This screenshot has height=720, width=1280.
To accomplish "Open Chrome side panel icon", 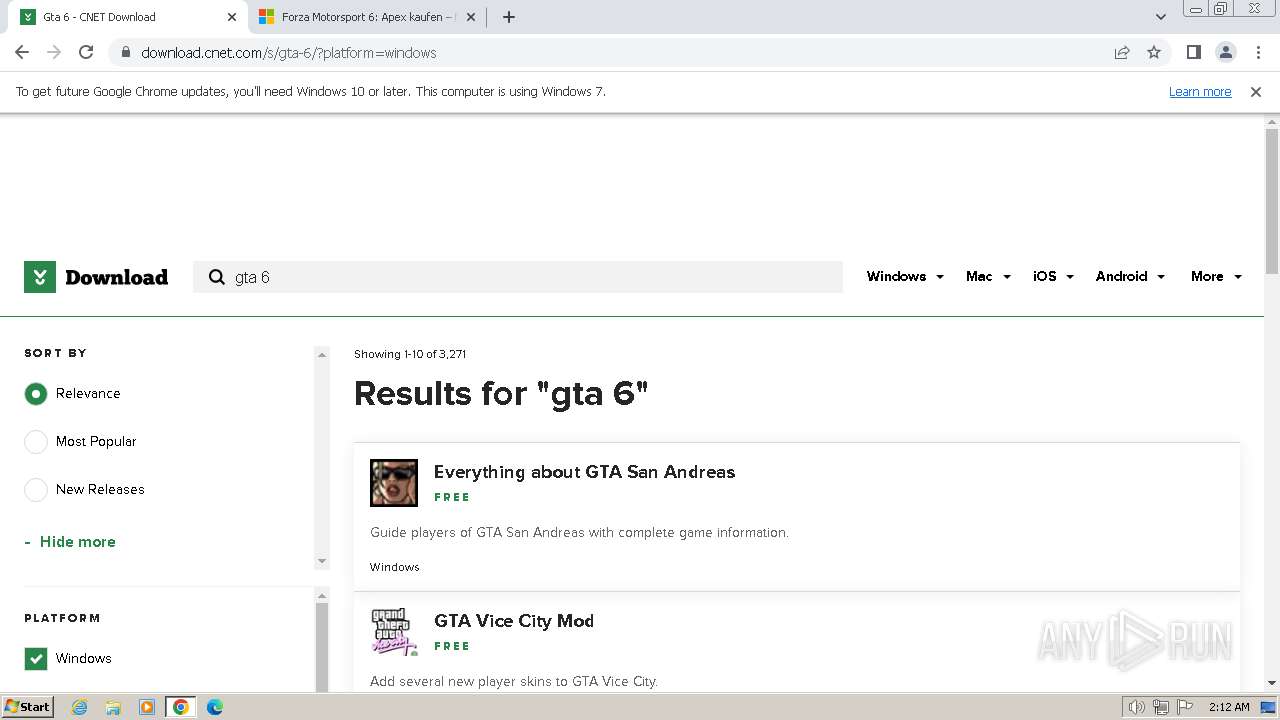I will (x=1193, y=52).
